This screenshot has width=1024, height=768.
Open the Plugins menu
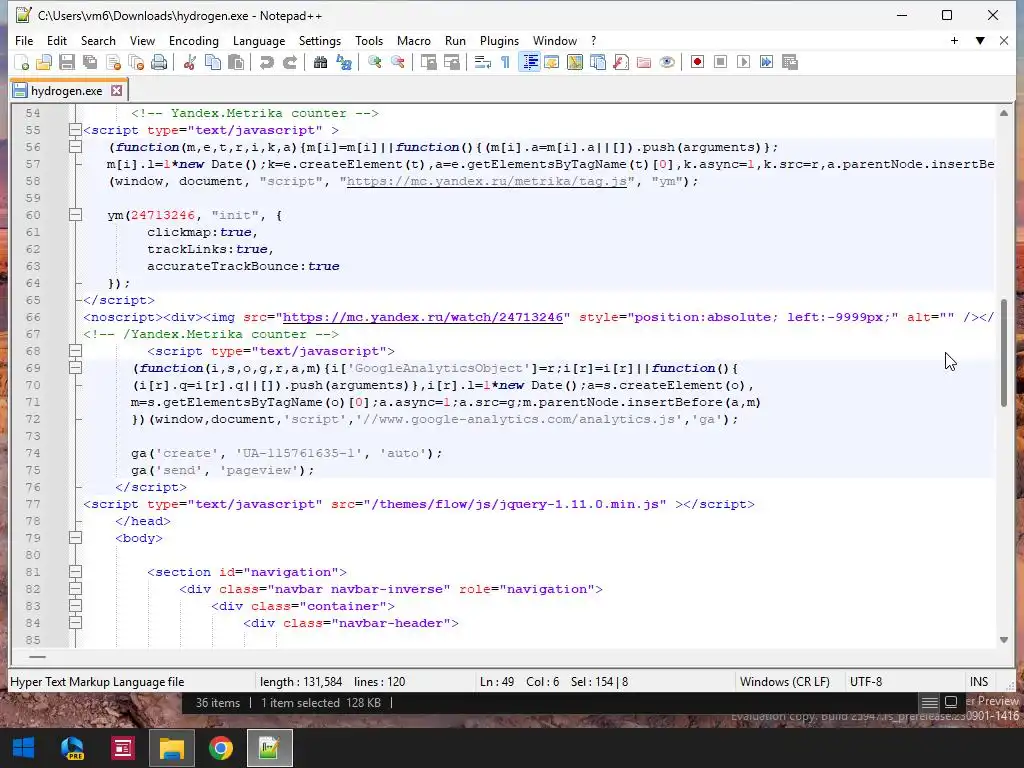coord(499,40)
